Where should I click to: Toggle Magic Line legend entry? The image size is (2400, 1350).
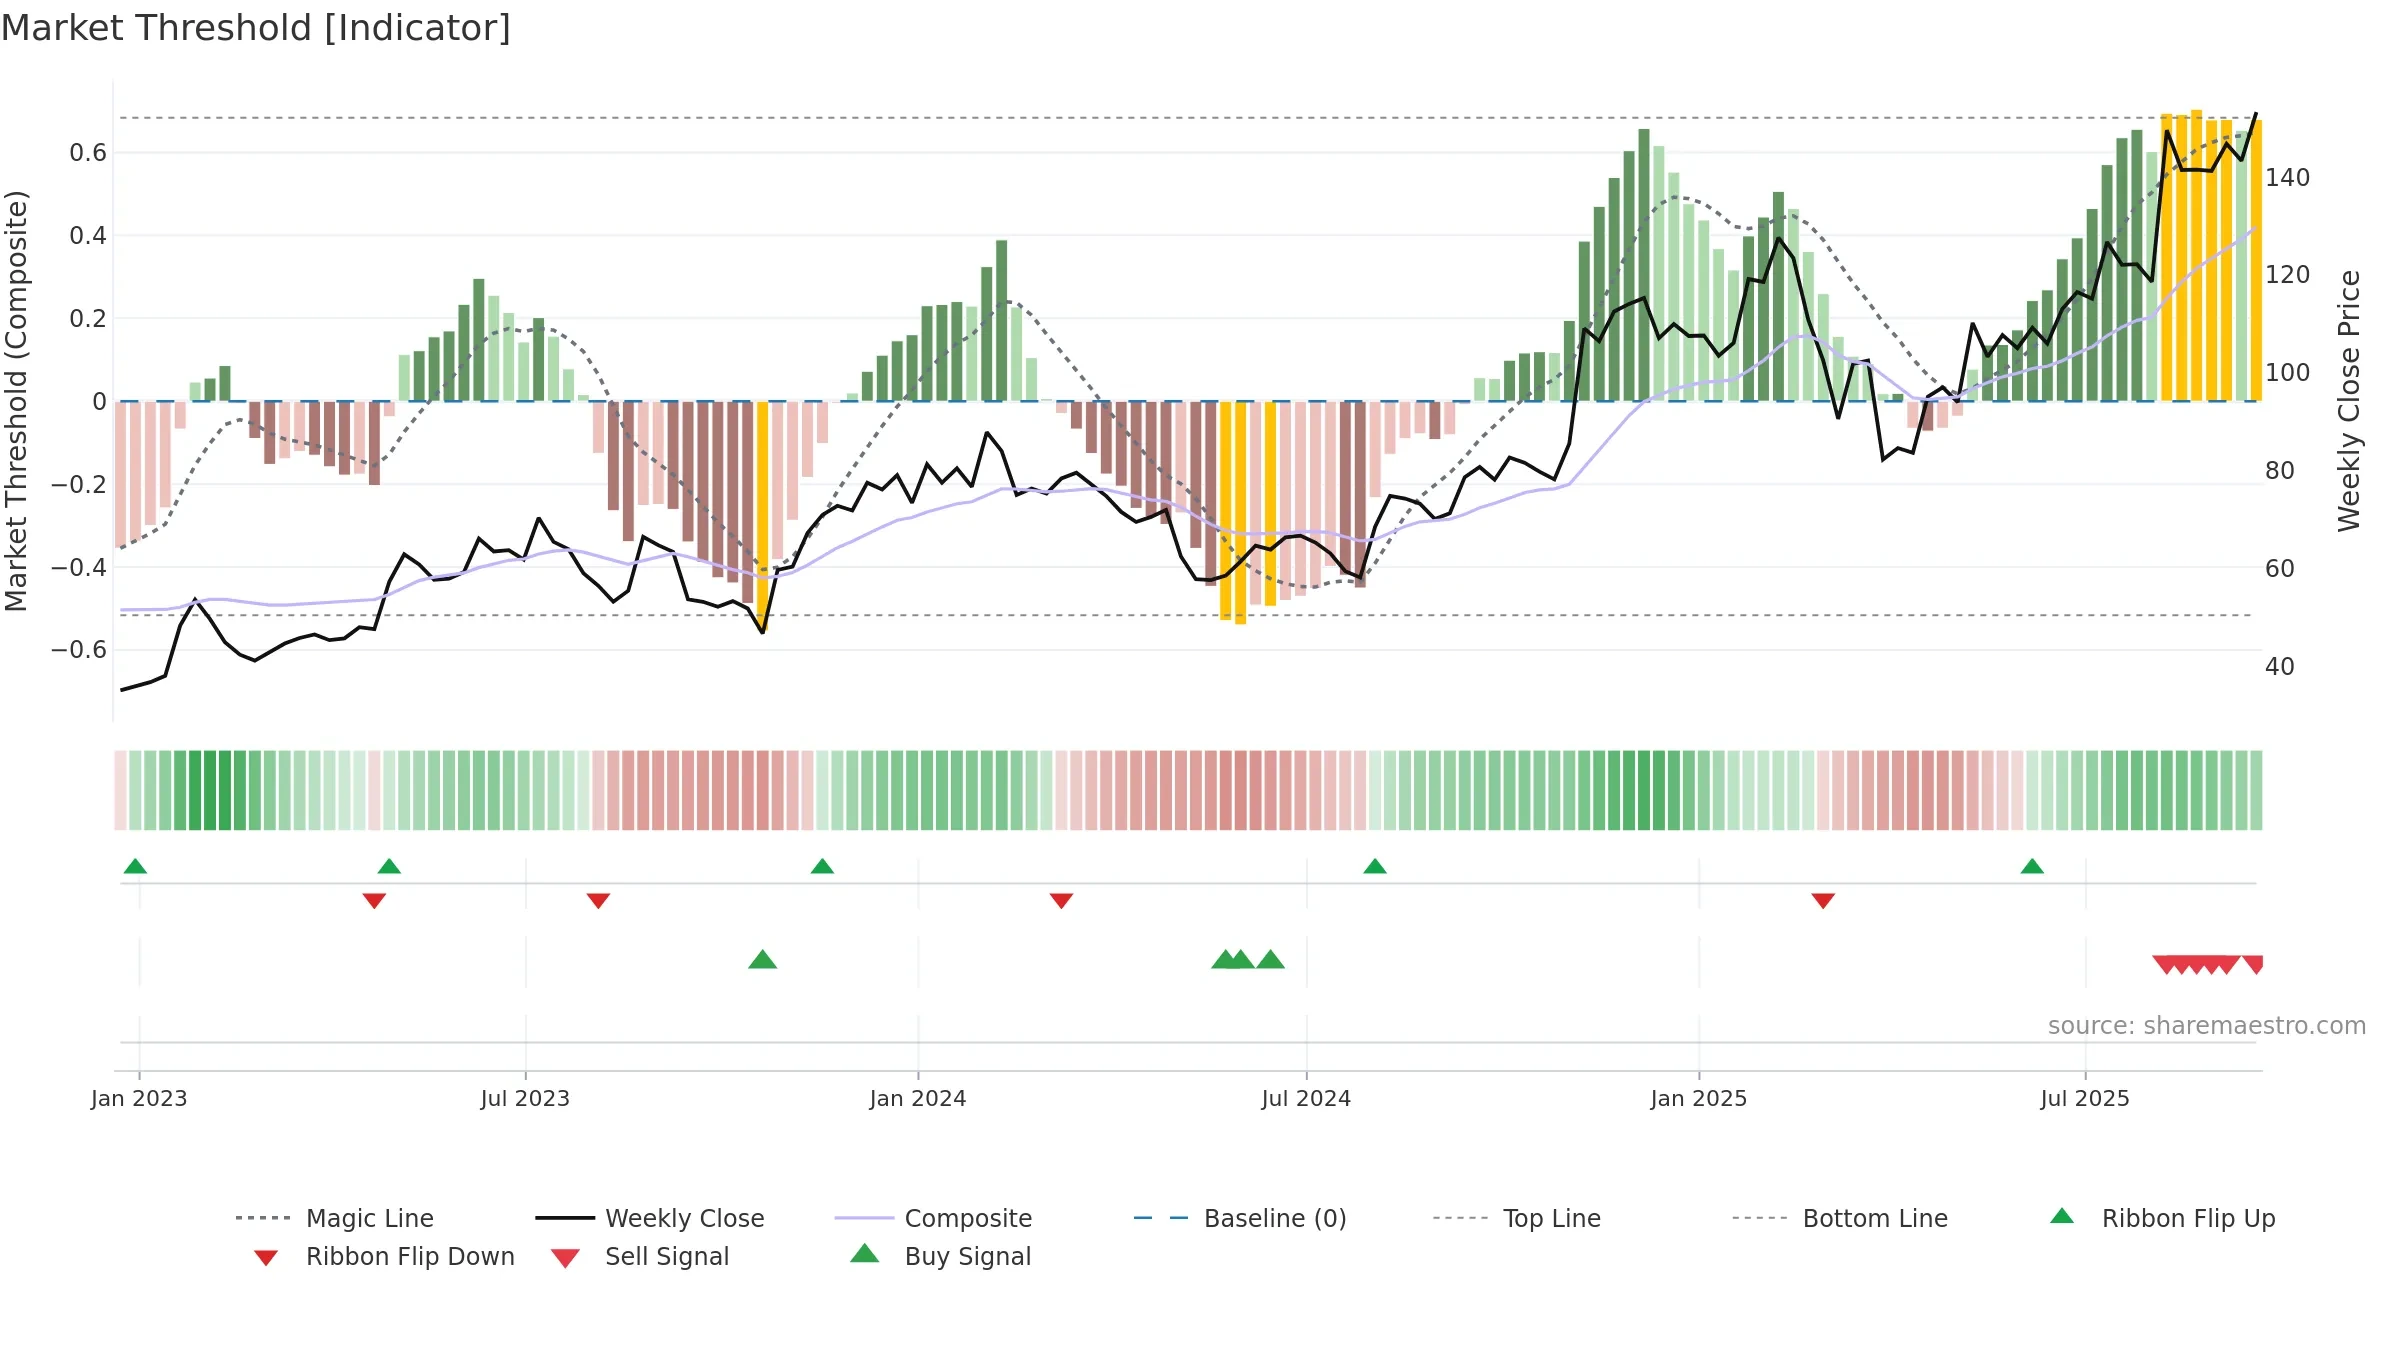[334, 1218]
